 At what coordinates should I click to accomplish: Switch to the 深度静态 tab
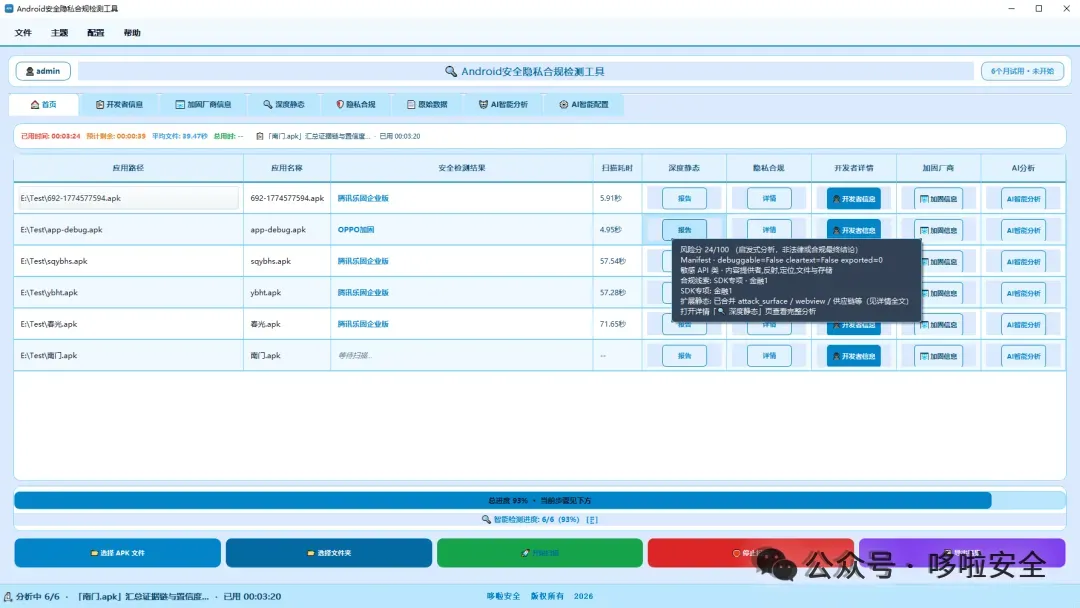point(284,104)
